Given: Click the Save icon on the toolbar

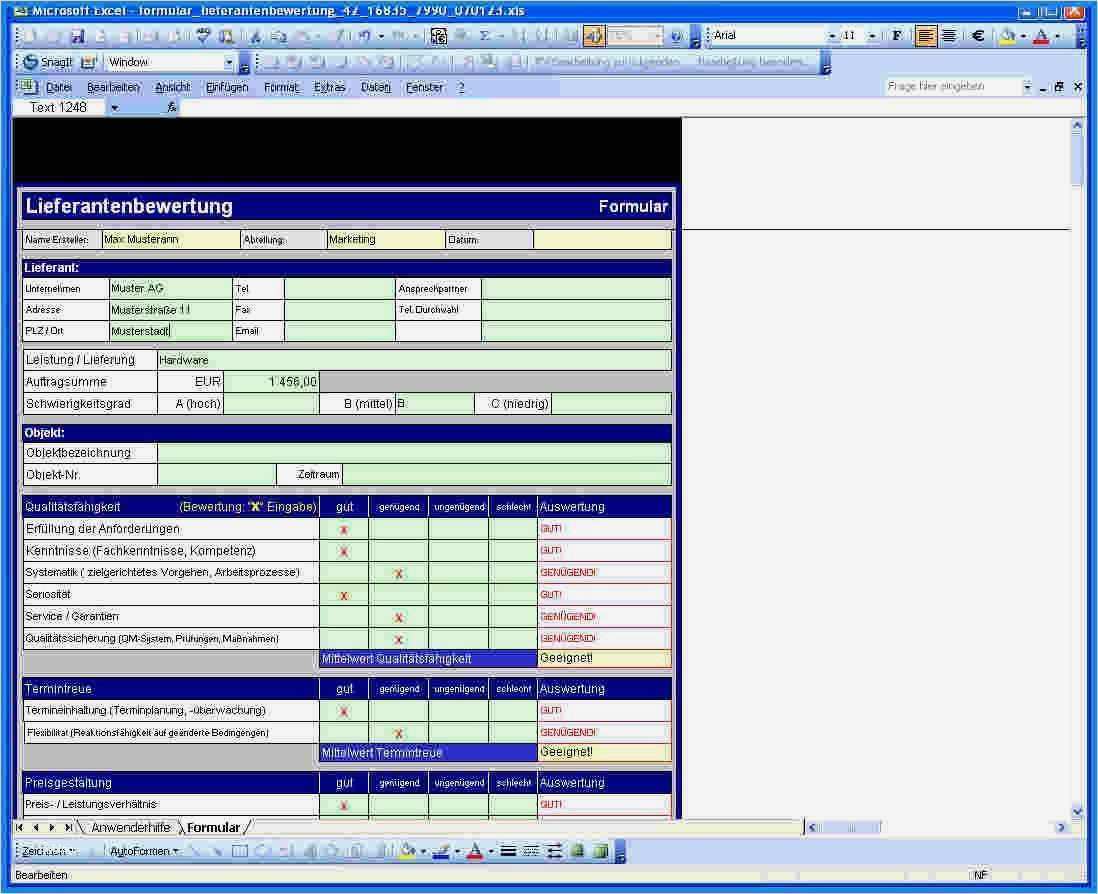Looking at the screenshot, I should point(75,35).
